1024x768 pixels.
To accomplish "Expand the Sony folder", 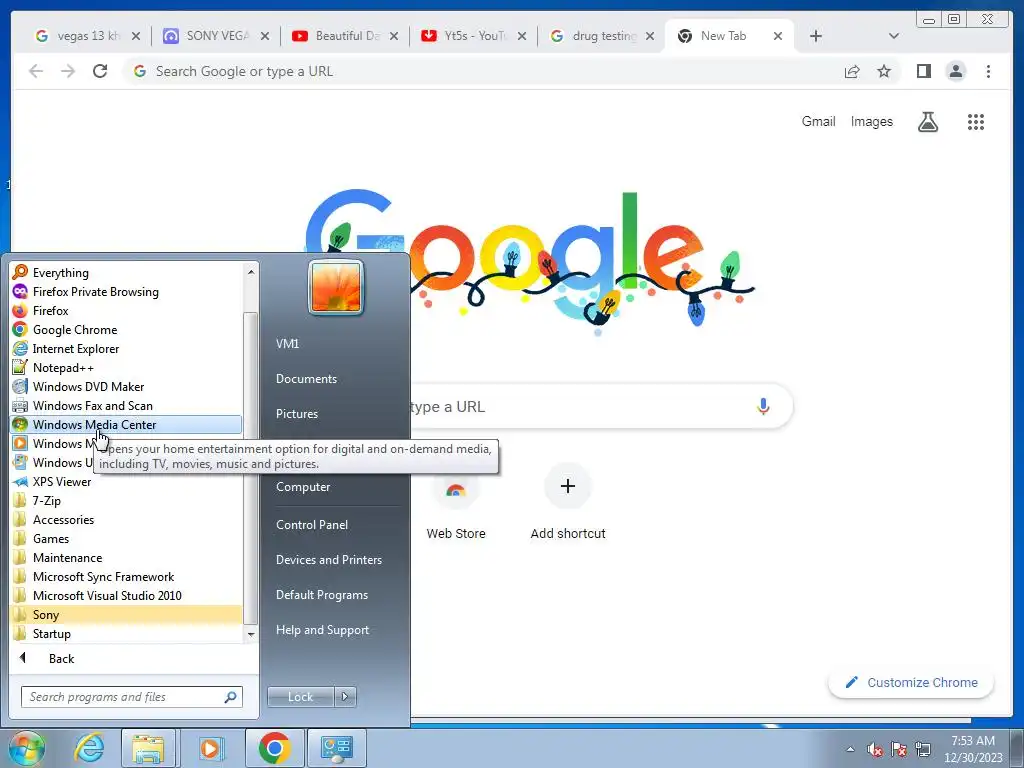I will point(126,615).
